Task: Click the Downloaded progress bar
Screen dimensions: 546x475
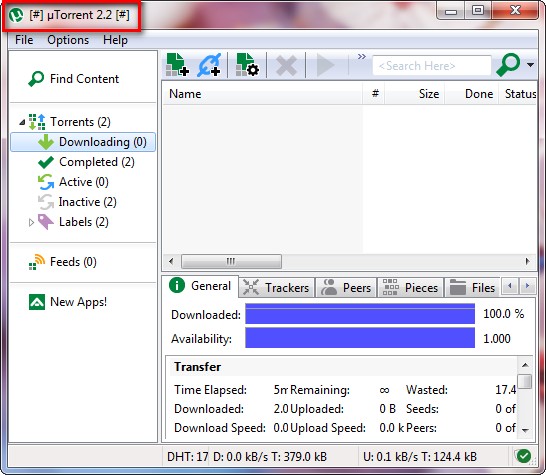Action: [360, 314]
